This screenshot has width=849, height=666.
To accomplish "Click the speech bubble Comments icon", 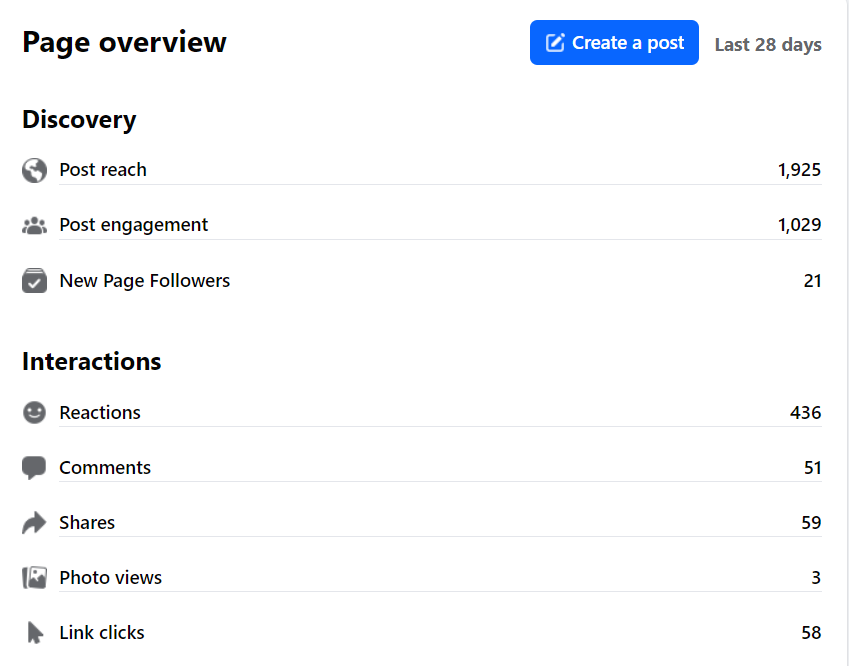I will click(x=34, y=468).
